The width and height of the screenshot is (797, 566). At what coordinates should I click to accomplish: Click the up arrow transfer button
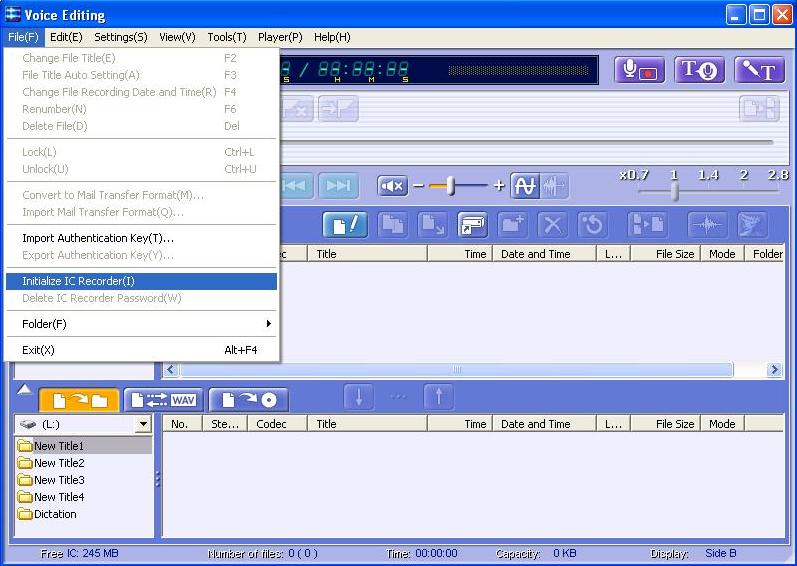439,396
